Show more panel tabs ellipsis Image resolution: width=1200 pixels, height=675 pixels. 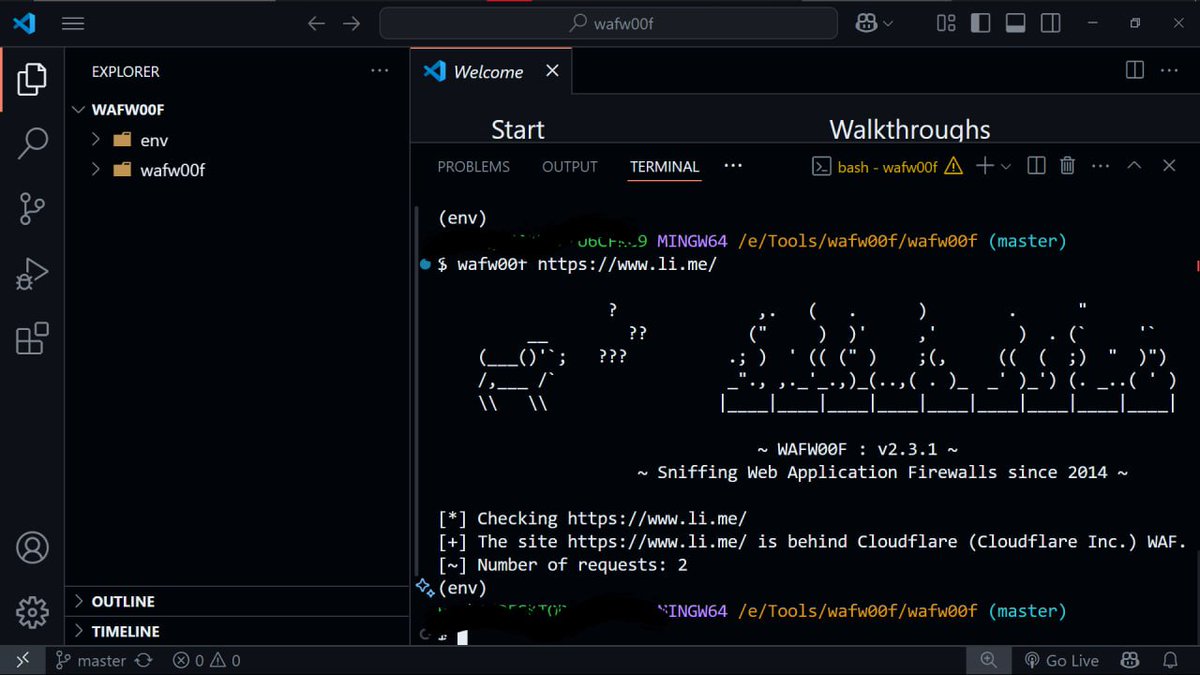pyautogui.click(x=733, y=166)
